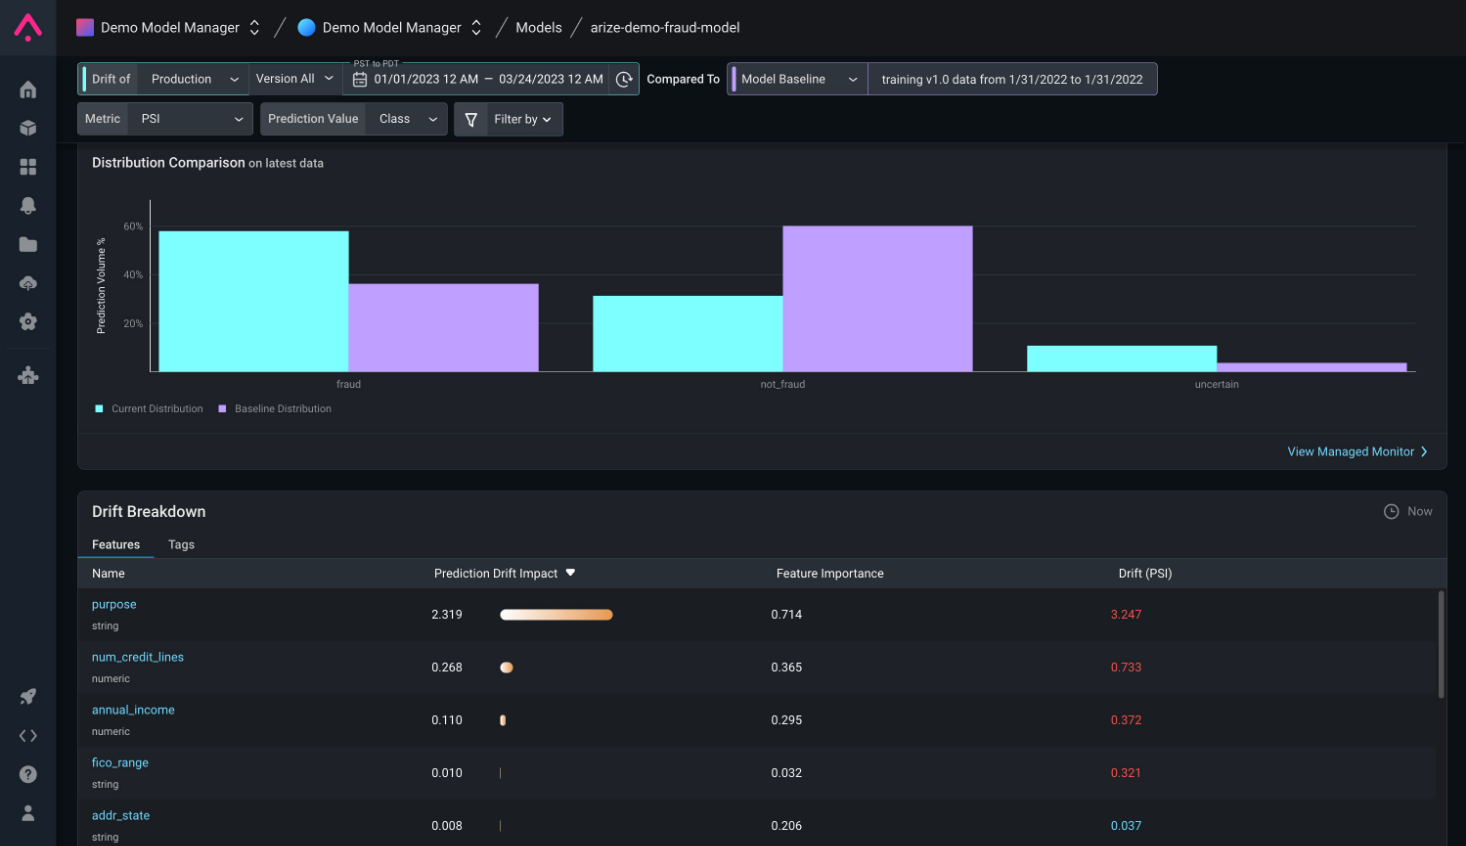Click the filter funnel icon
The width and height of the screenshot is (1466, 846).
click(471, 119)
